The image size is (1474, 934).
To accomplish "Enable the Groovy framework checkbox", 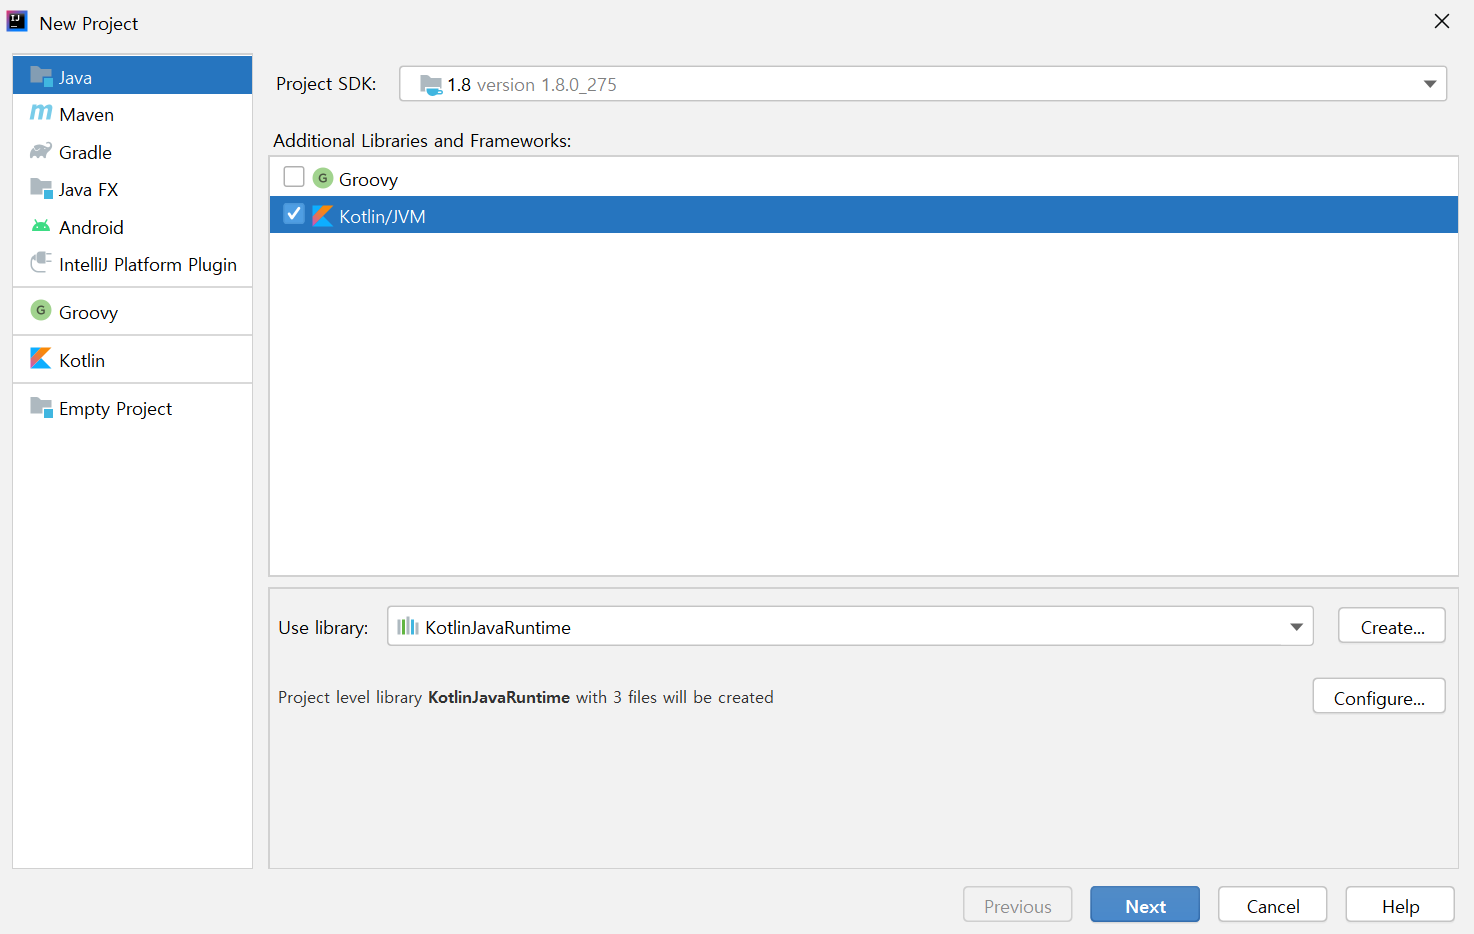I will 294,177.
